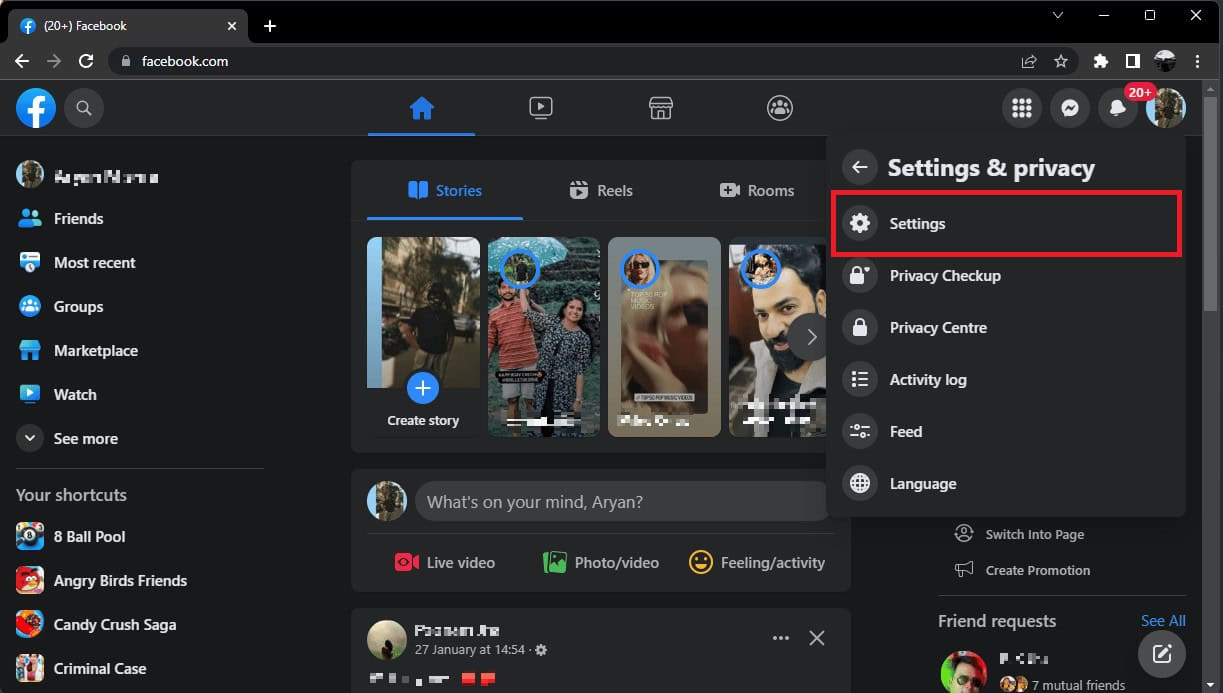Open the Marketplace tab in top bar
Screen dimensions: 1223x693
point(661,108)
